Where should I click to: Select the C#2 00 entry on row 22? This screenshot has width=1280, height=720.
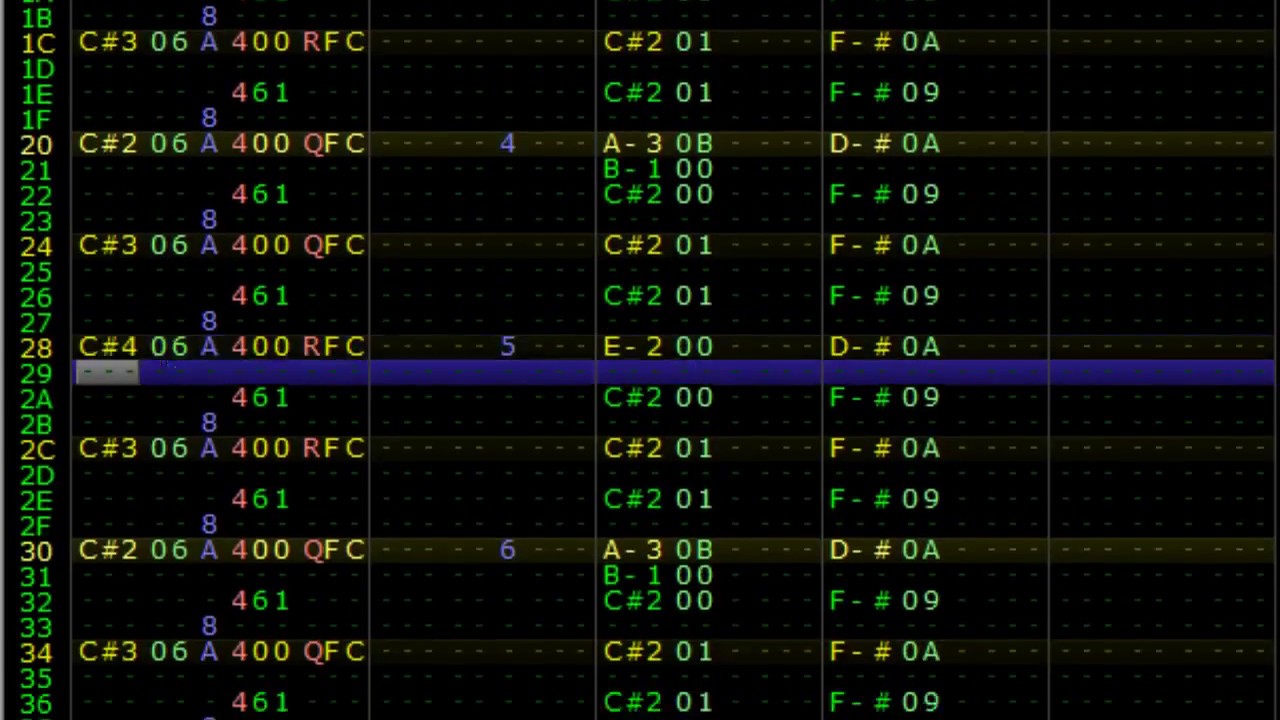click(x=658, y=195)
